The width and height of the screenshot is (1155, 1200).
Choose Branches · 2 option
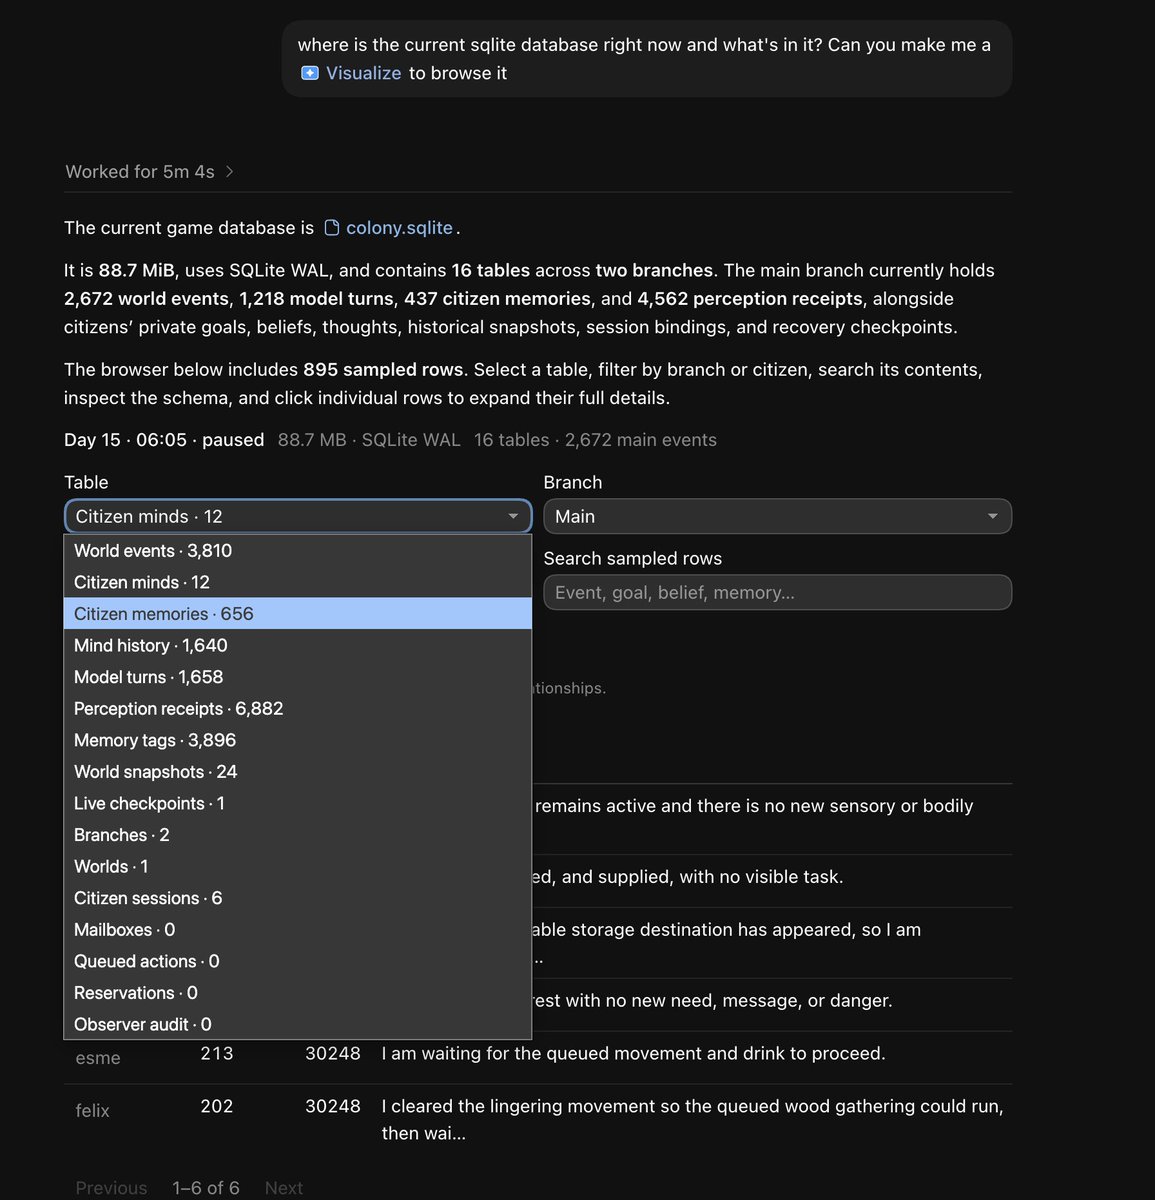tap(298, 835)
